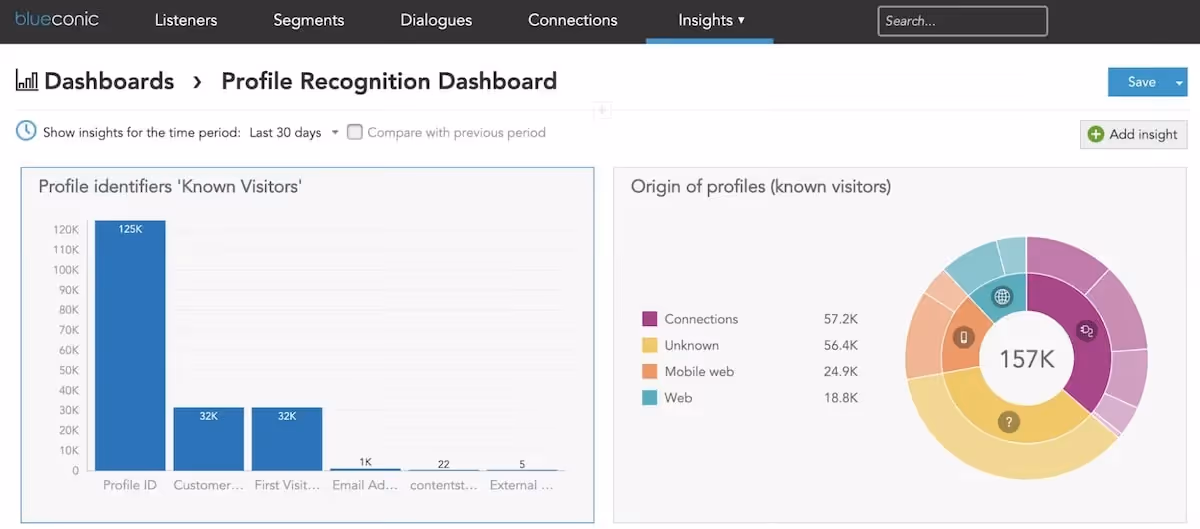The height and width of the screenshot is (529, 1200).
Task: Click the 56.4K Unknown value
Action: tap(840, 345)
